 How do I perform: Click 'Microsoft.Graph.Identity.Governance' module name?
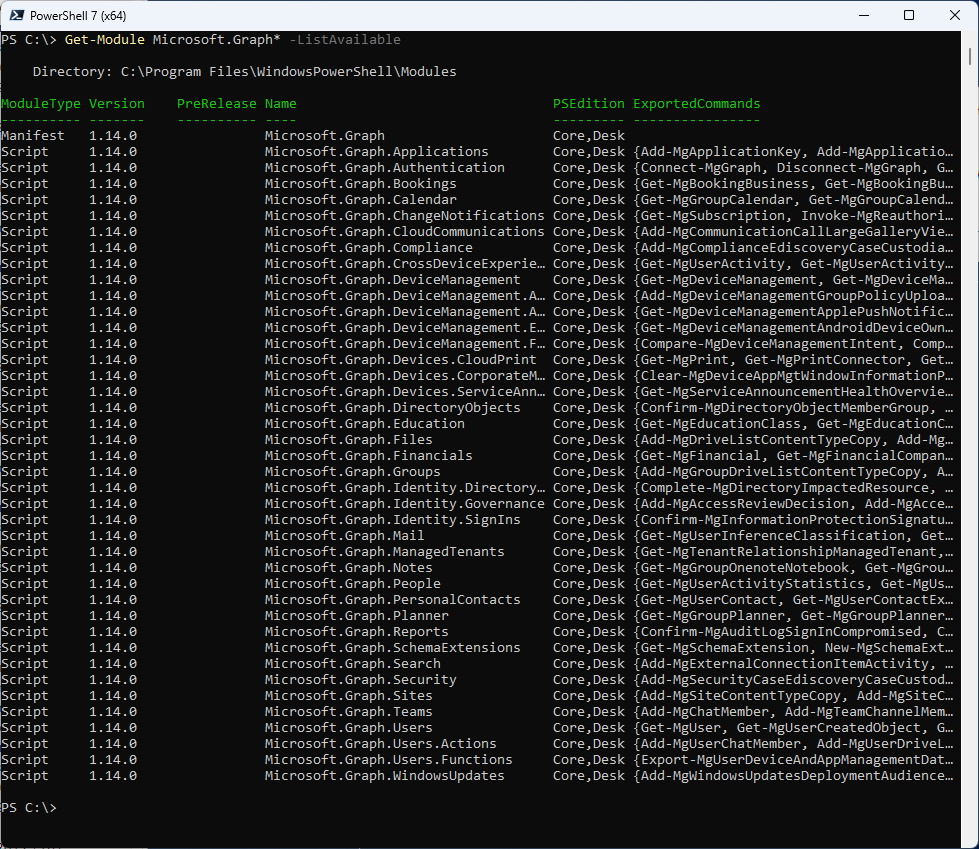tap(405, 504)
